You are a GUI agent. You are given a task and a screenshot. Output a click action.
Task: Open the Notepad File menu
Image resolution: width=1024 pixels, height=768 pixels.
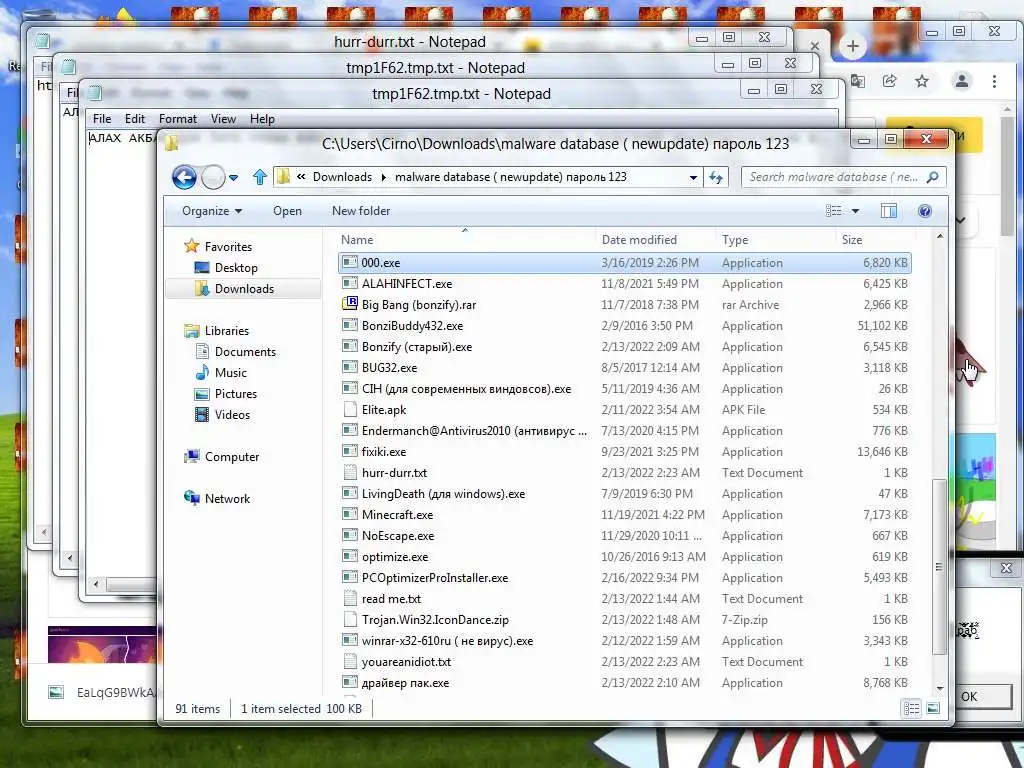point(102,119)
